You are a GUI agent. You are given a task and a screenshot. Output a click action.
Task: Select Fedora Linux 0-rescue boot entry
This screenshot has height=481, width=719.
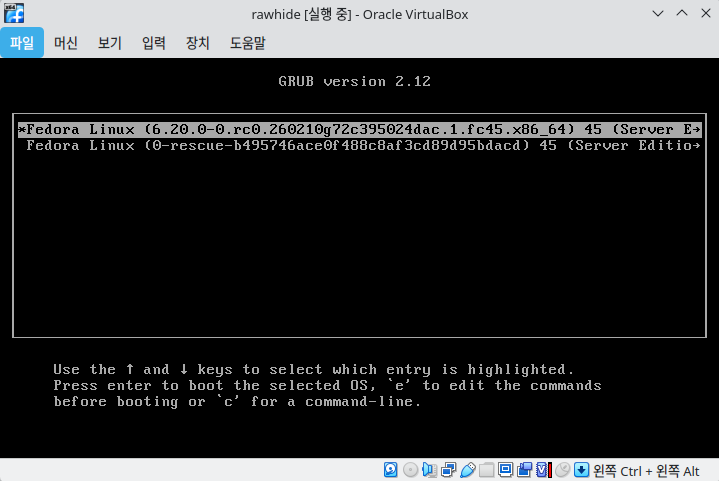coord(360,146)
